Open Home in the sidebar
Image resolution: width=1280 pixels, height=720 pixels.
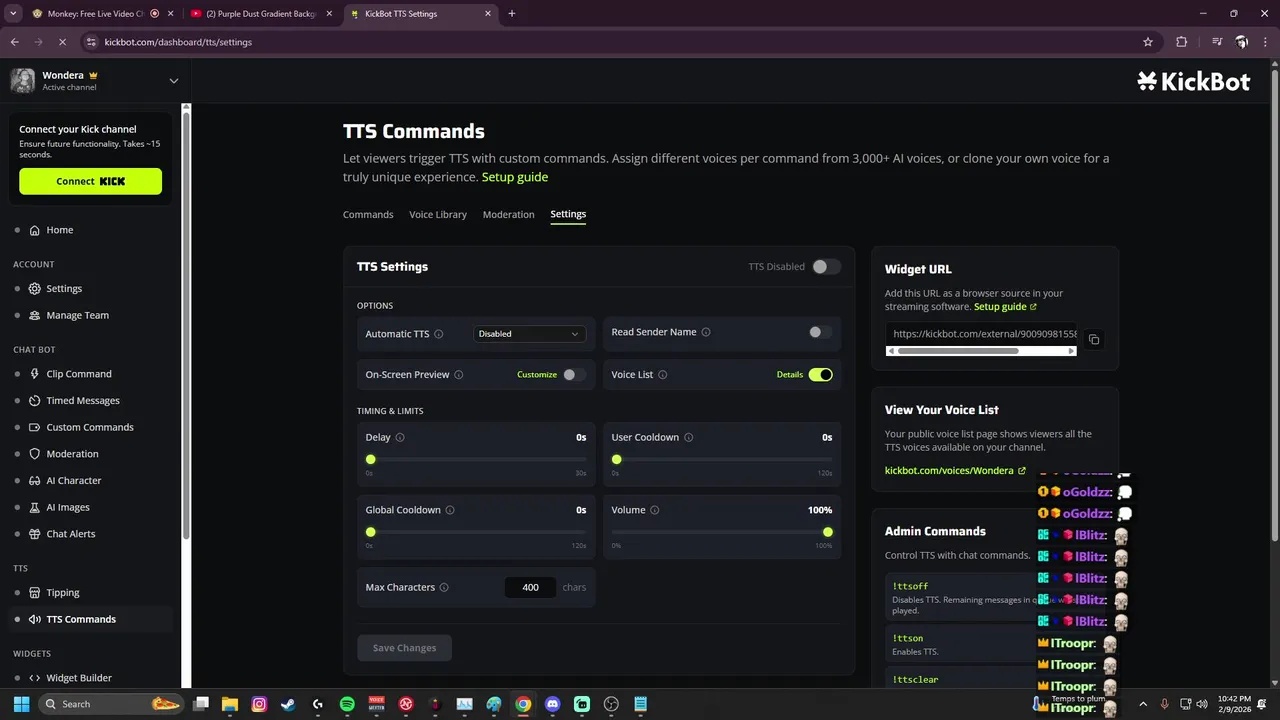(x=59, y=230)
